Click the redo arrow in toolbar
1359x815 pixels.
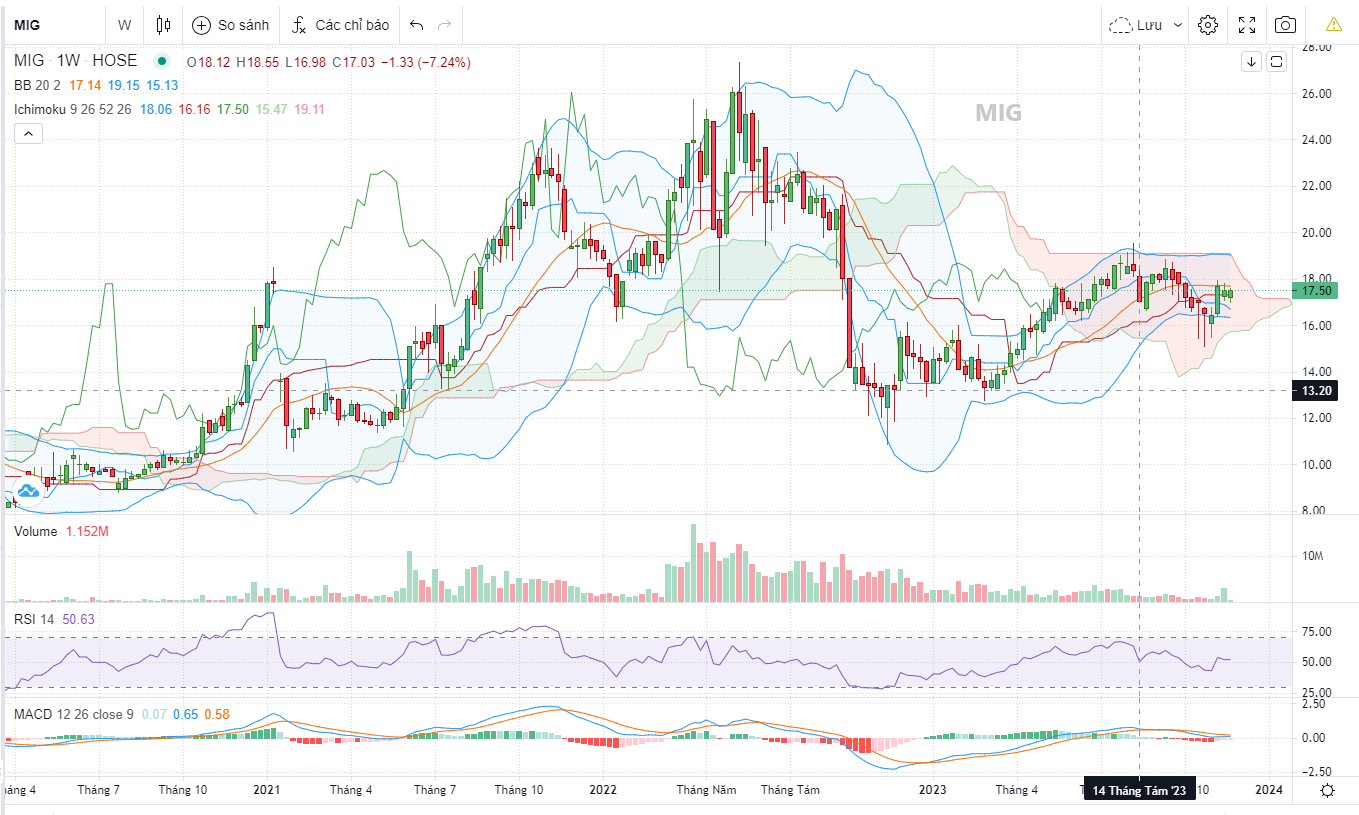[445, 25]
